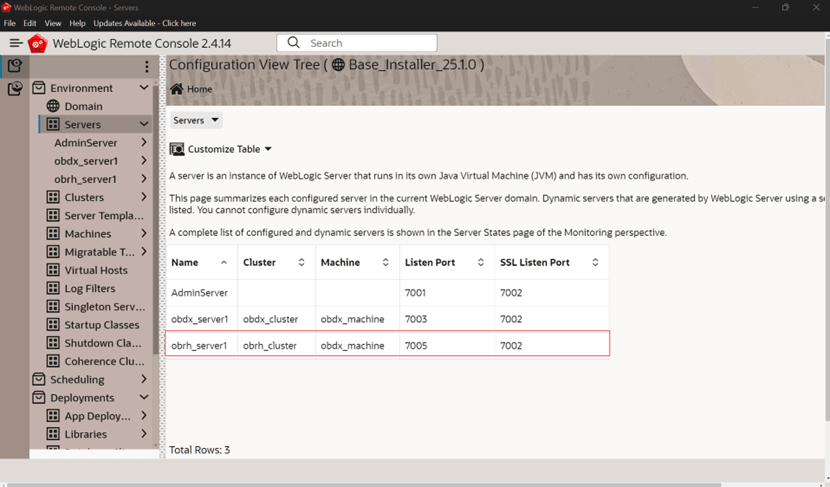The height and width of the screenshot is (487, 830).
Task: Click the Servers grid icon in tree
Action: (53, 124)
